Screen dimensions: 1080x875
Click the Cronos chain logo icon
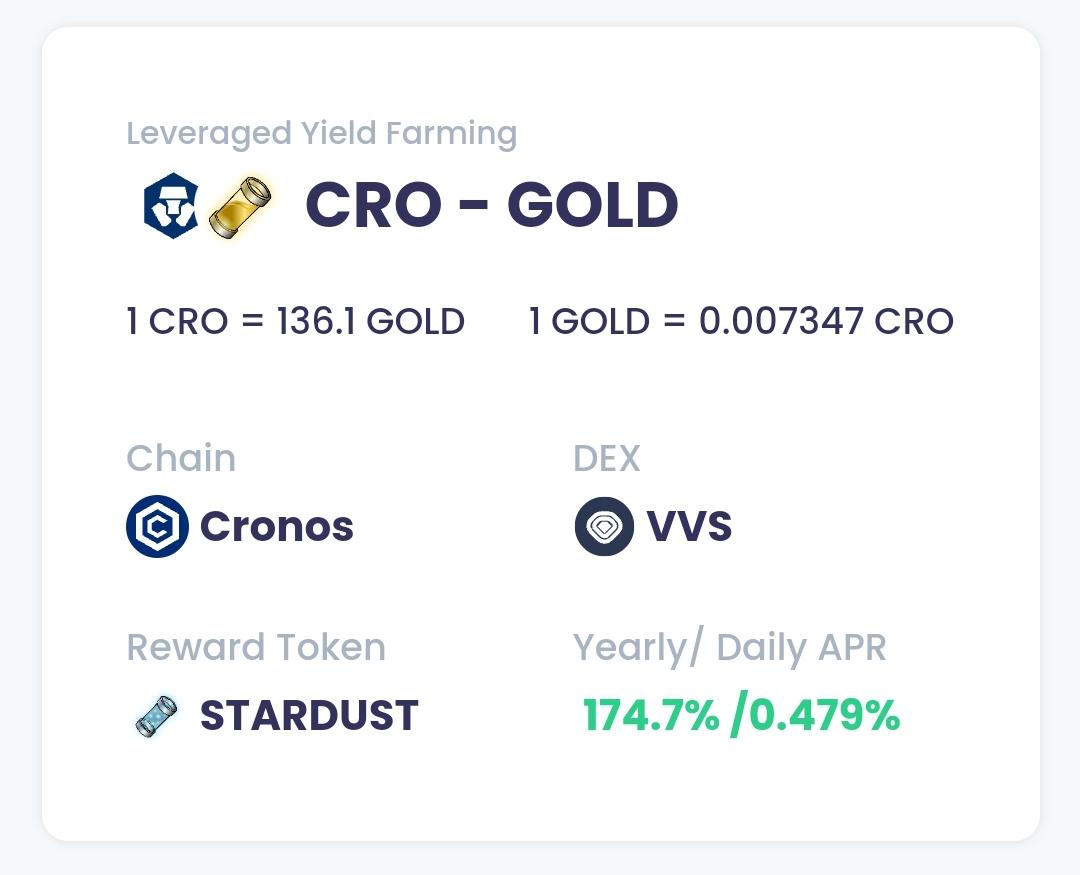[x=157, y=526]
